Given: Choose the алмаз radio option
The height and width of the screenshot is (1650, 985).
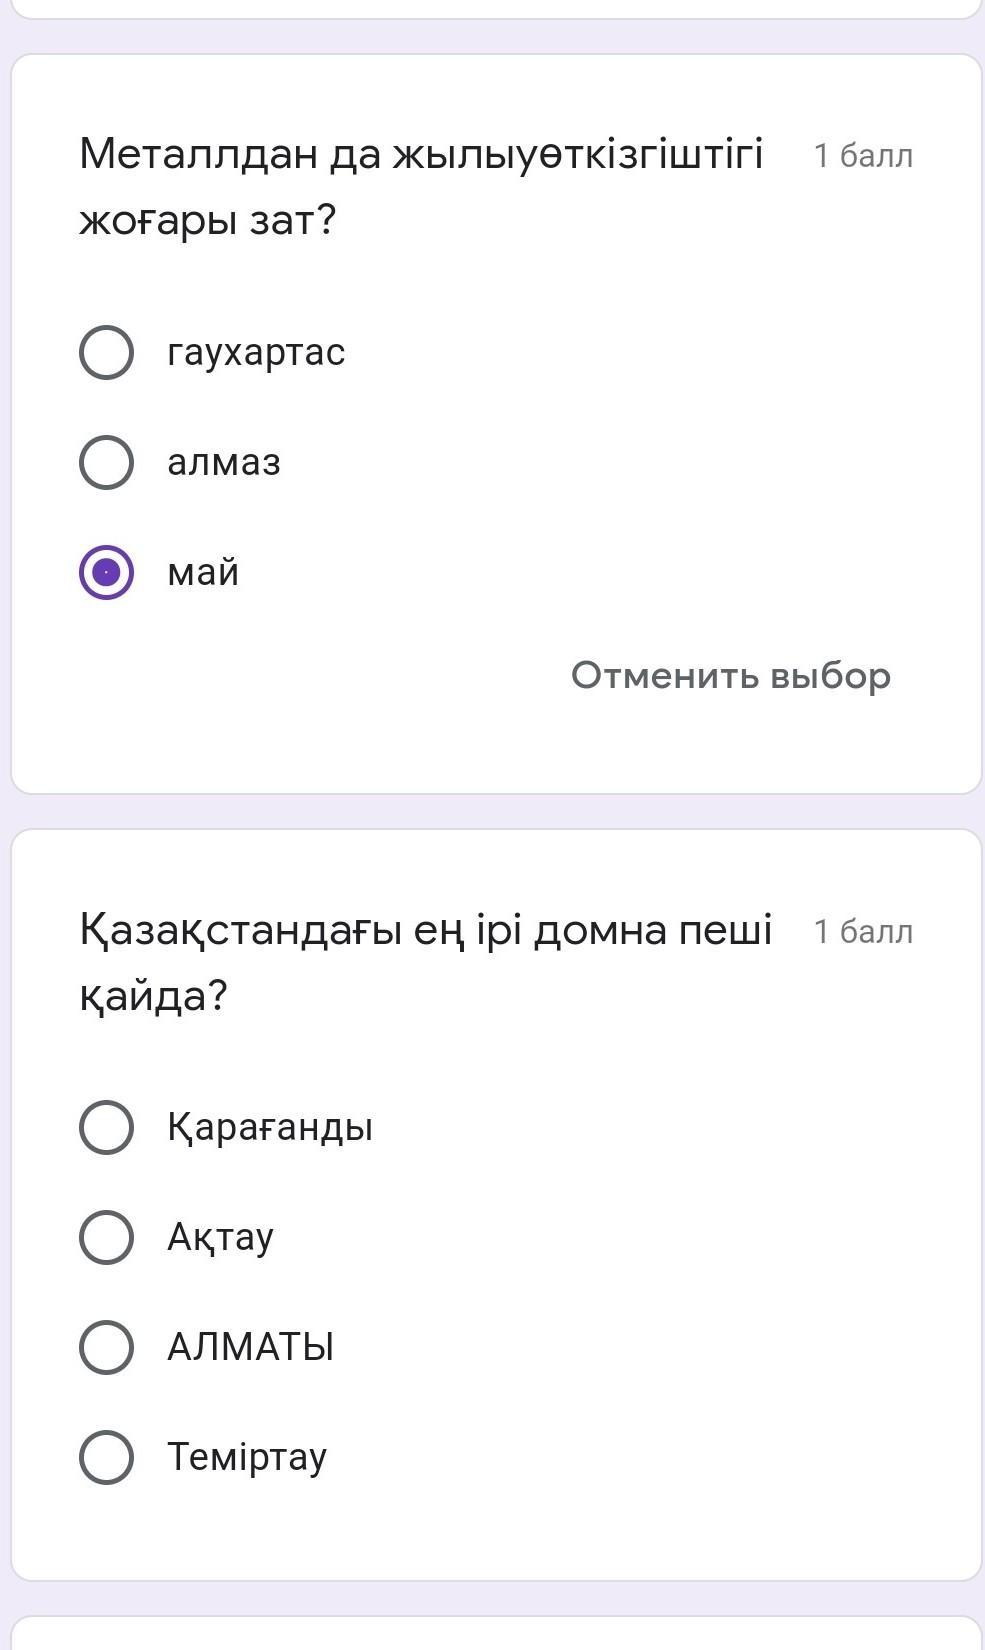Looking at the screenshot, I should 106,462.
